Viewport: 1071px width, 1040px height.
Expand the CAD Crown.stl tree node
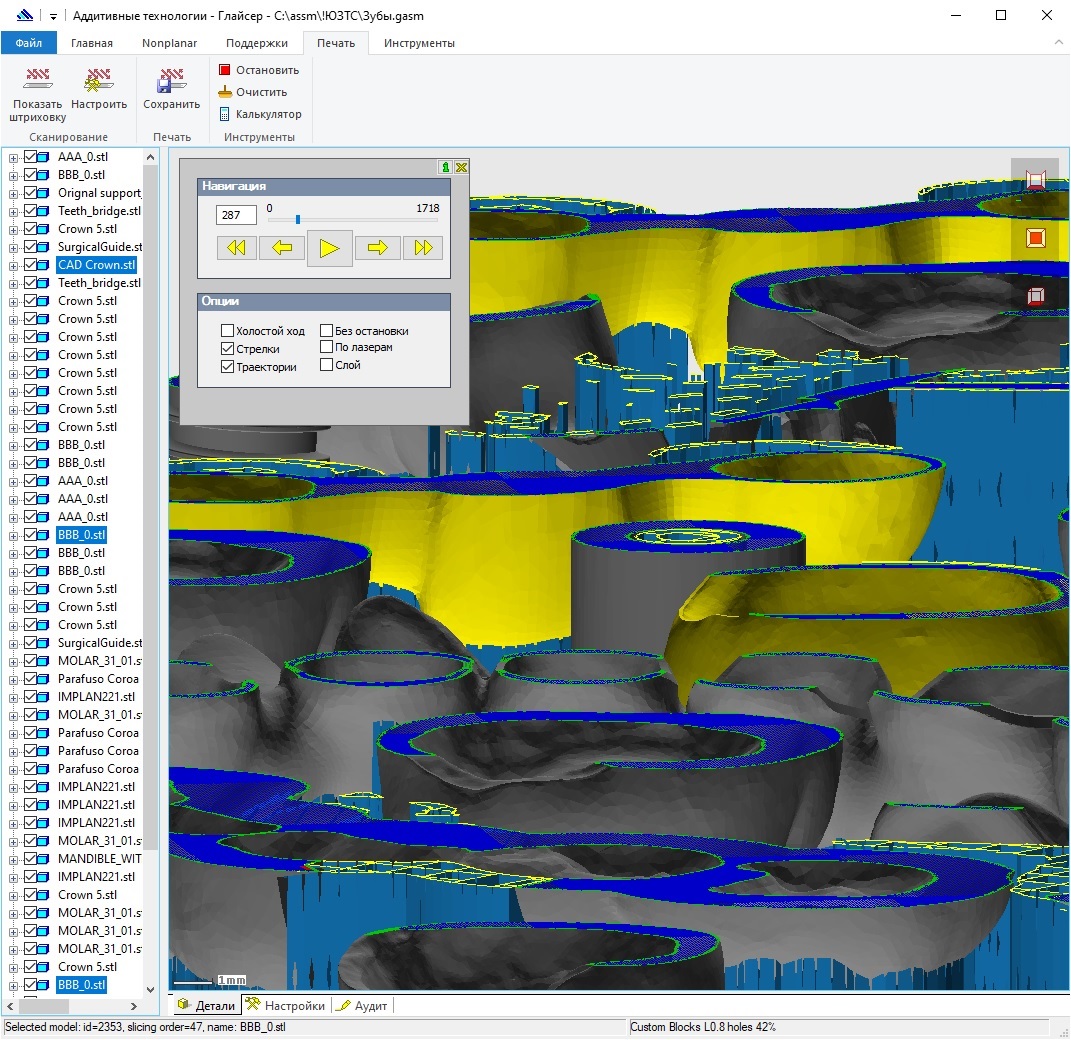13,265
